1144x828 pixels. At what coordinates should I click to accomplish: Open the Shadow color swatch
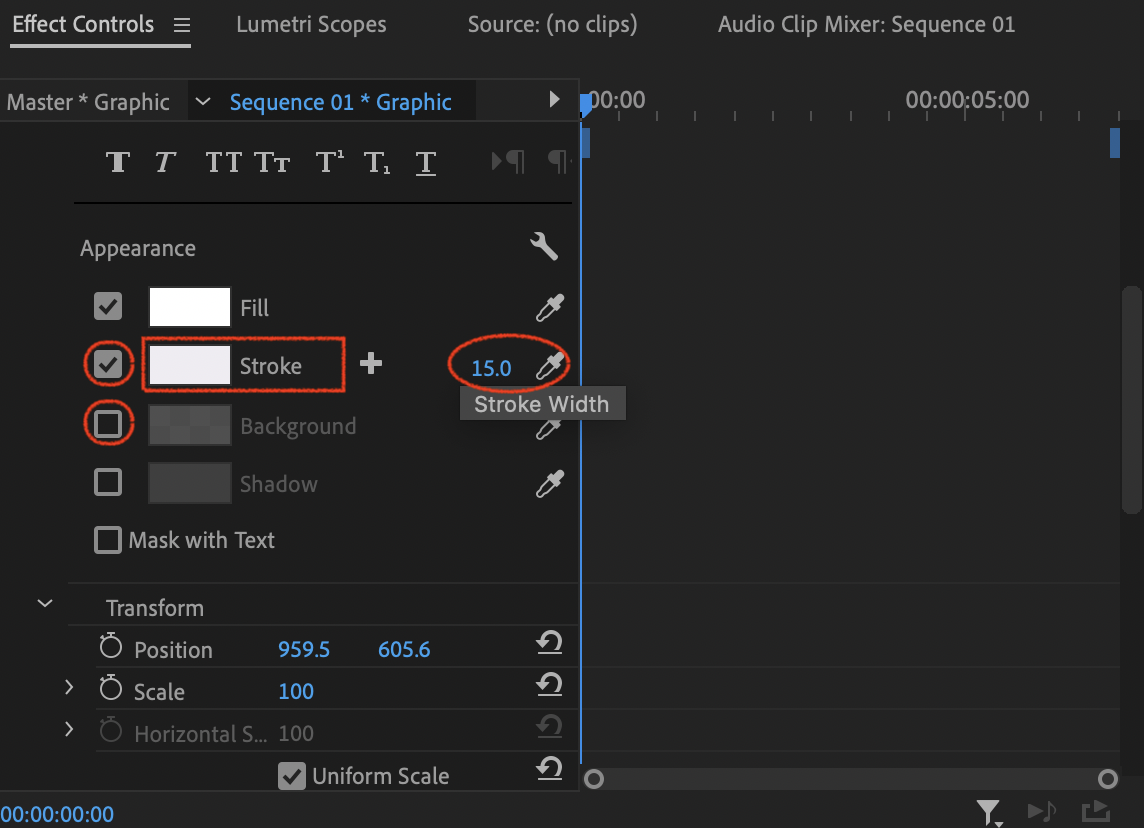190,483
